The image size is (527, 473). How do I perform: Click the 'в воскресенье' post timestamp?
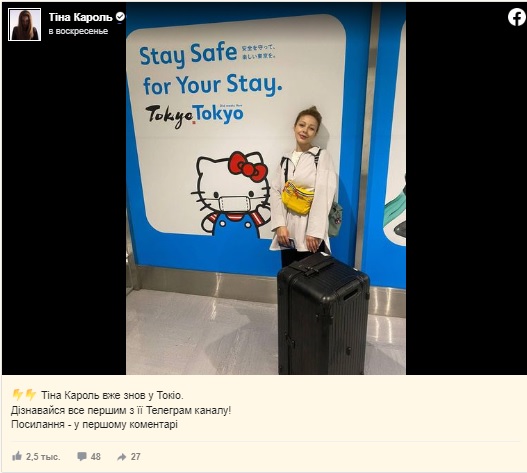(78, 31)
